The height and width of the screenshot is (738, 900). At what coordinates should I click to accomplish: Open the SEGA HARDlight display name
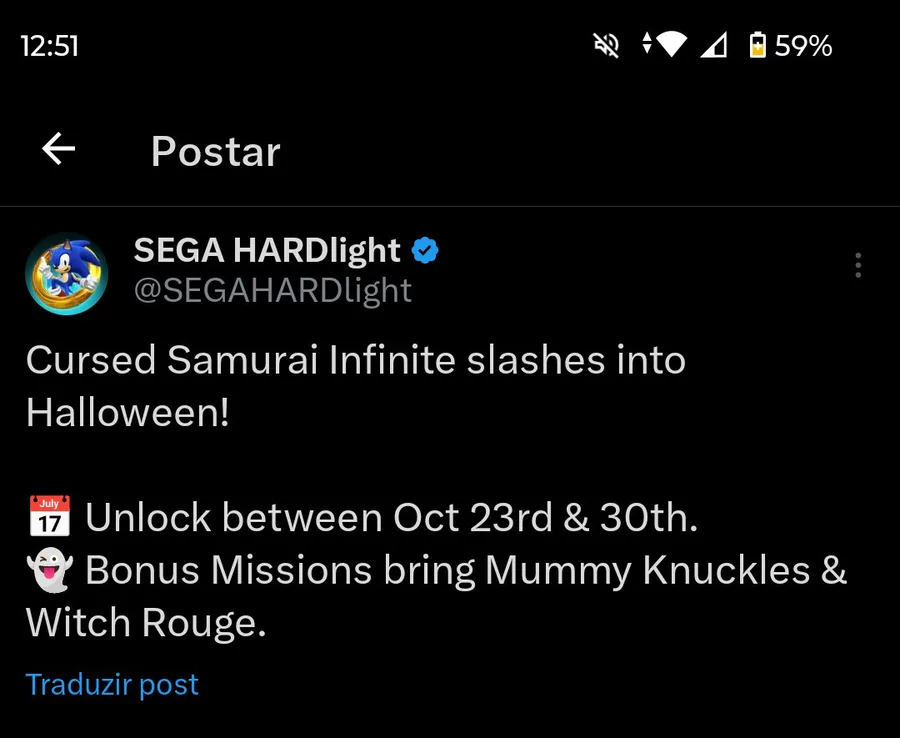267,251
